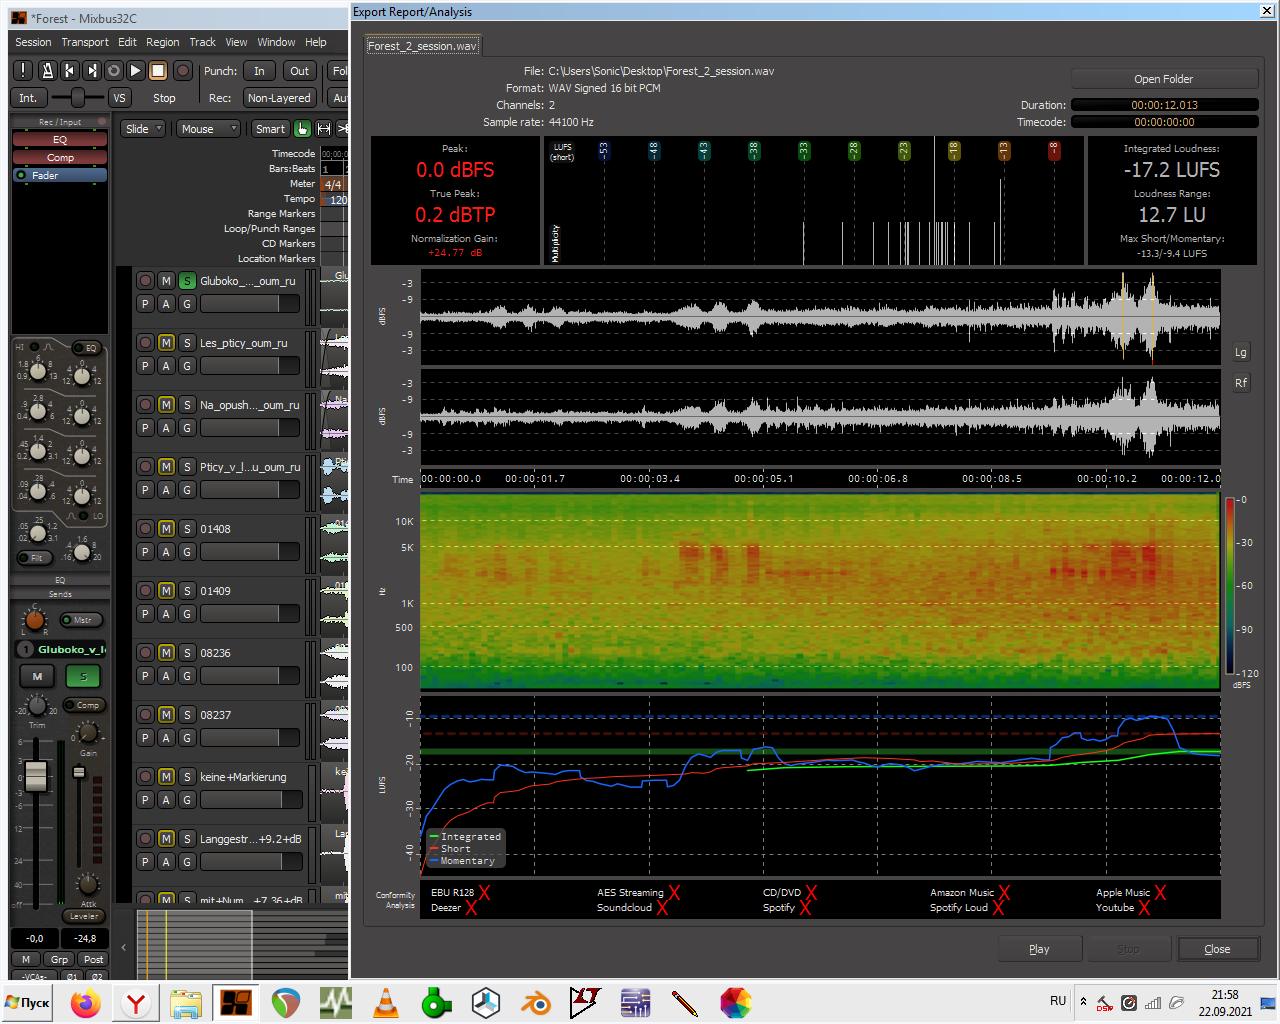Open VLC media player from taskbar

point(386,1003)
